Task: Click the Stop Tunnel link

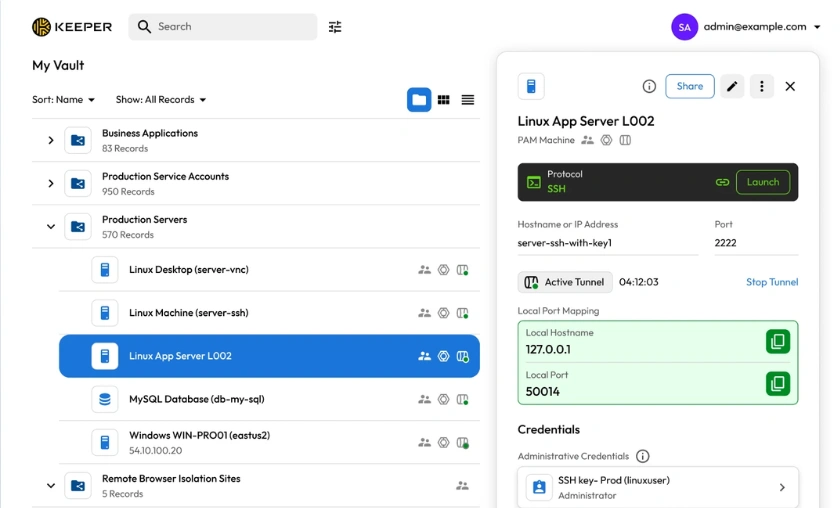Action: (x=772, y=282)
